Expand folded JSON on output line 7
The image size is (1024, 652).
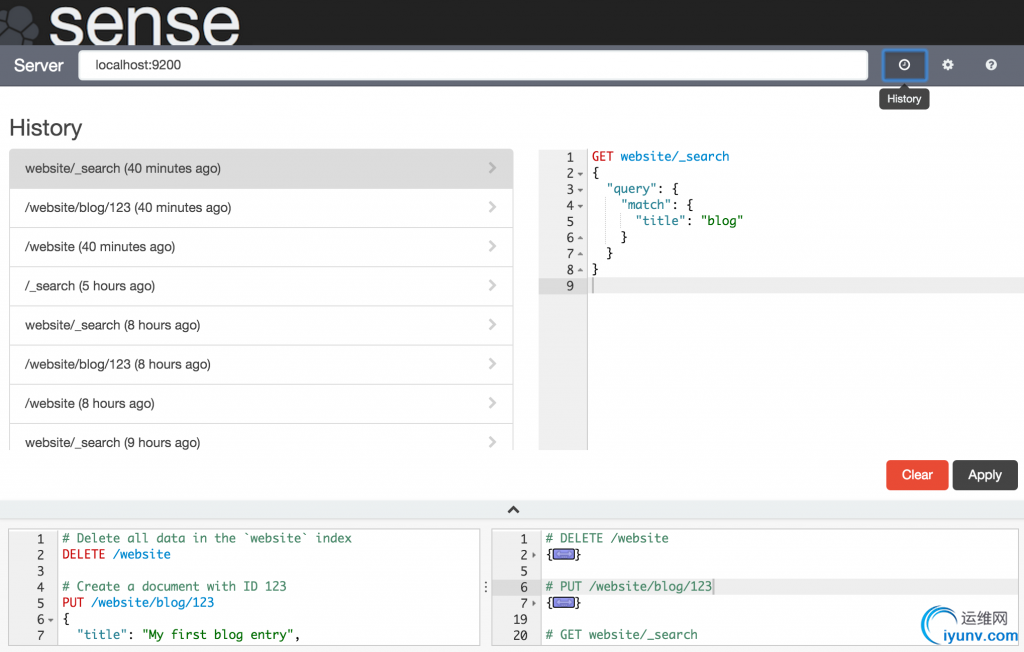[563, 602]
